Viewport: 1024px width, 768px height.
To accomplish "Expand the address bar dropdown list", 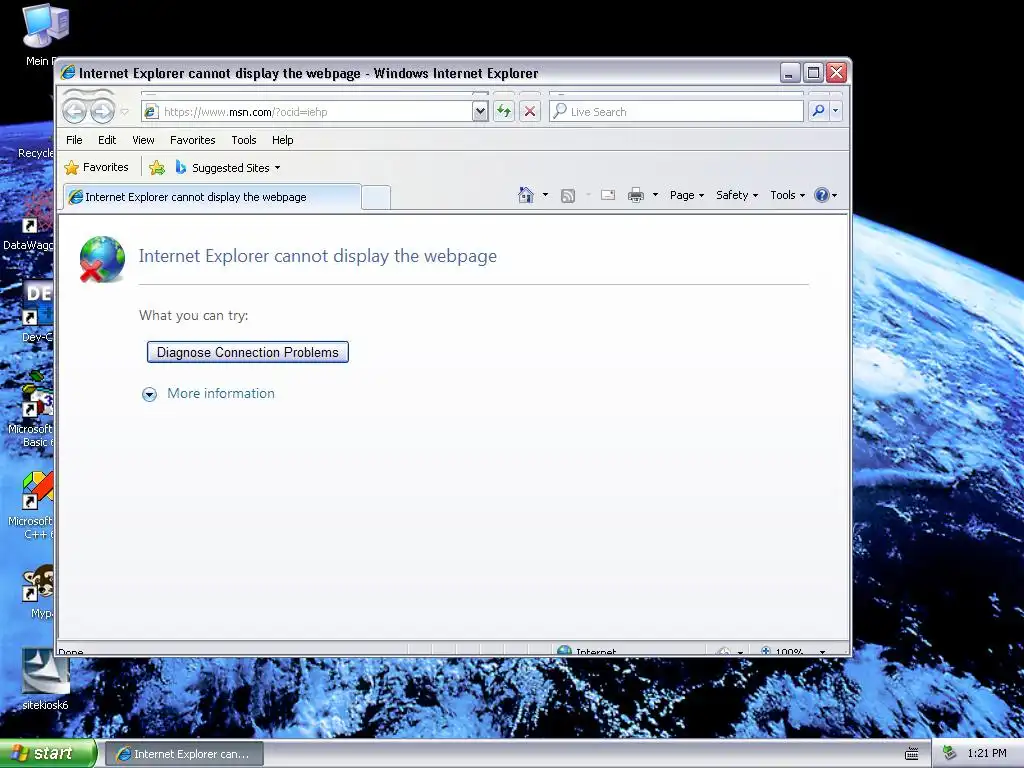I will tap(480, 112).
